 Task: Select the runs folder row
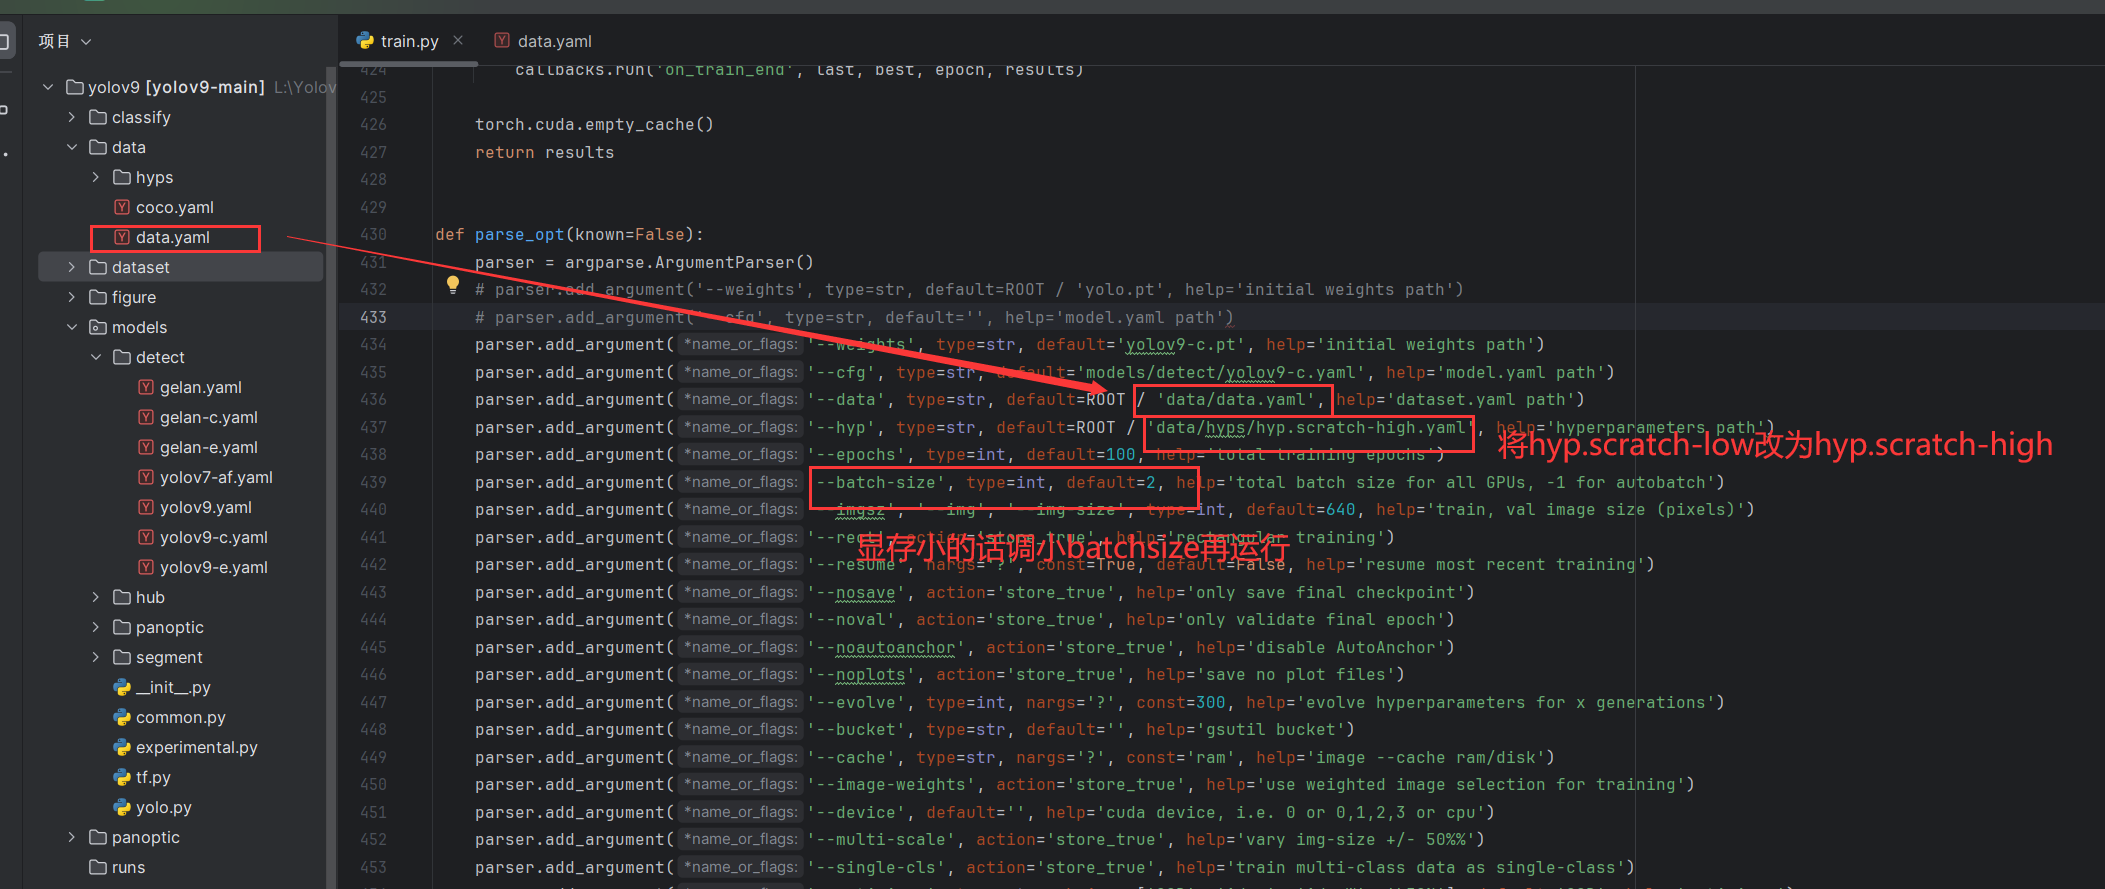pos(180,867)
